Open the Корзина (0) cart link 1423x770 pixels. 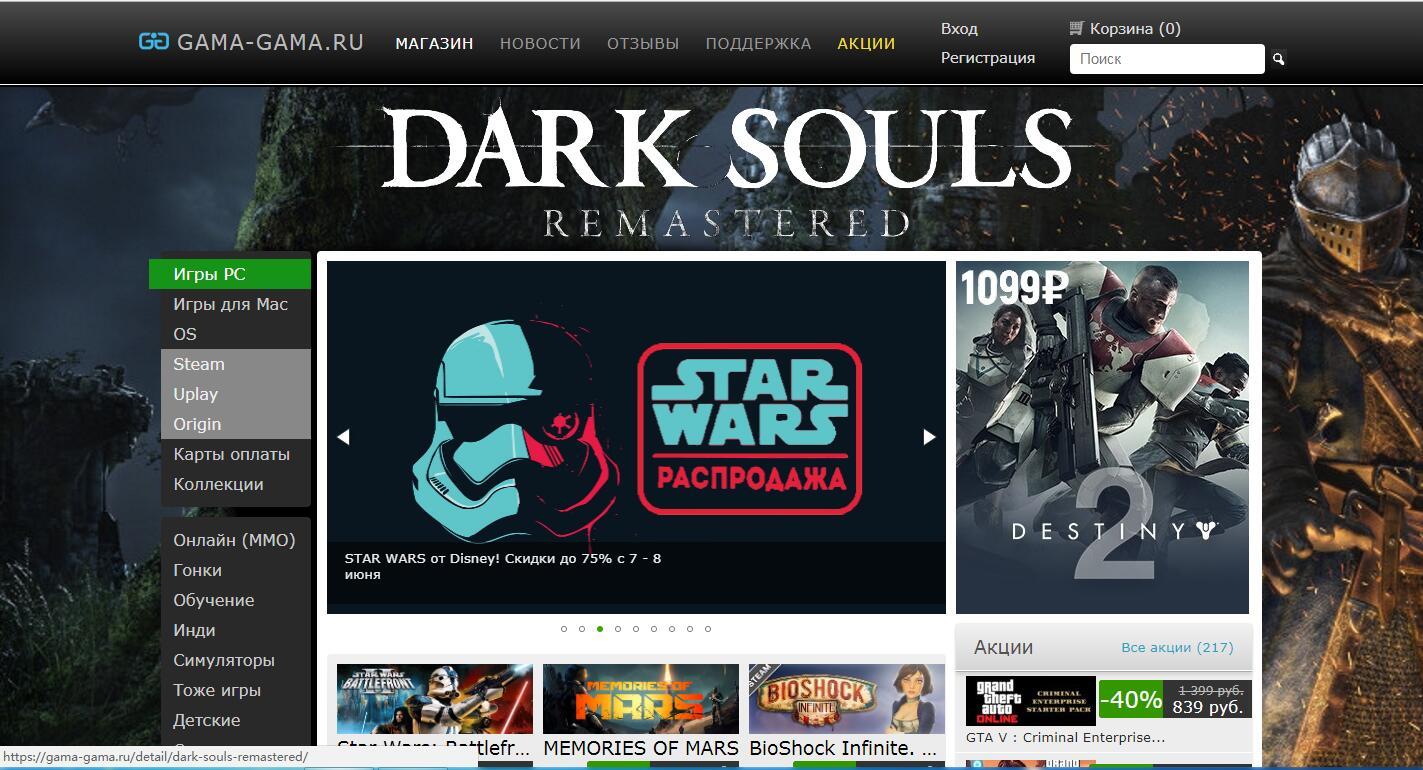pyautogui.click(x=1135, y=29)
